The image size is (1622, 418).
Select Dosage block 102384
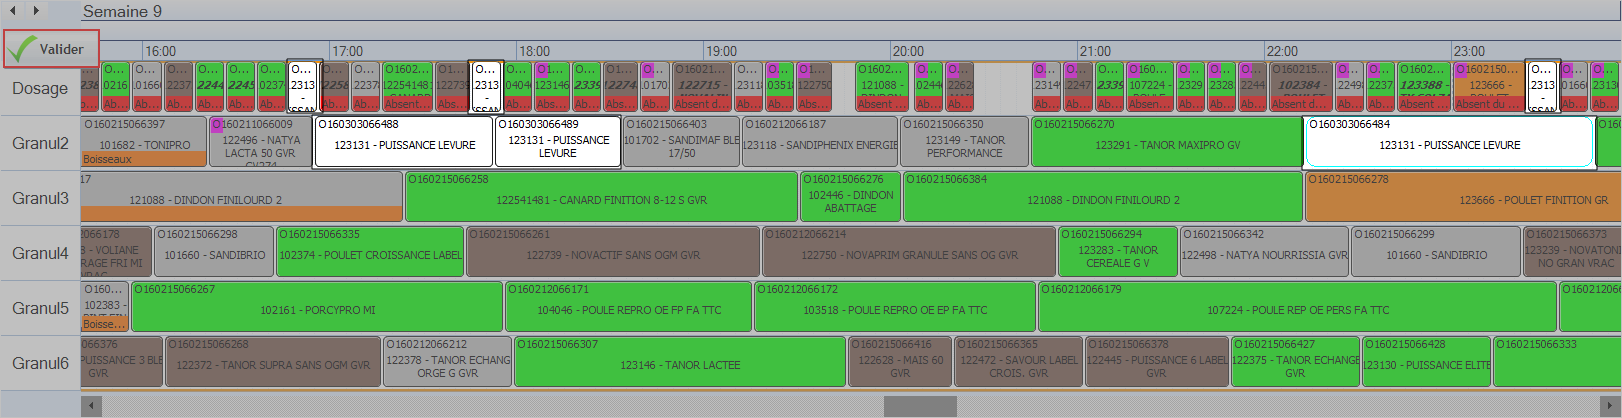1301,87
